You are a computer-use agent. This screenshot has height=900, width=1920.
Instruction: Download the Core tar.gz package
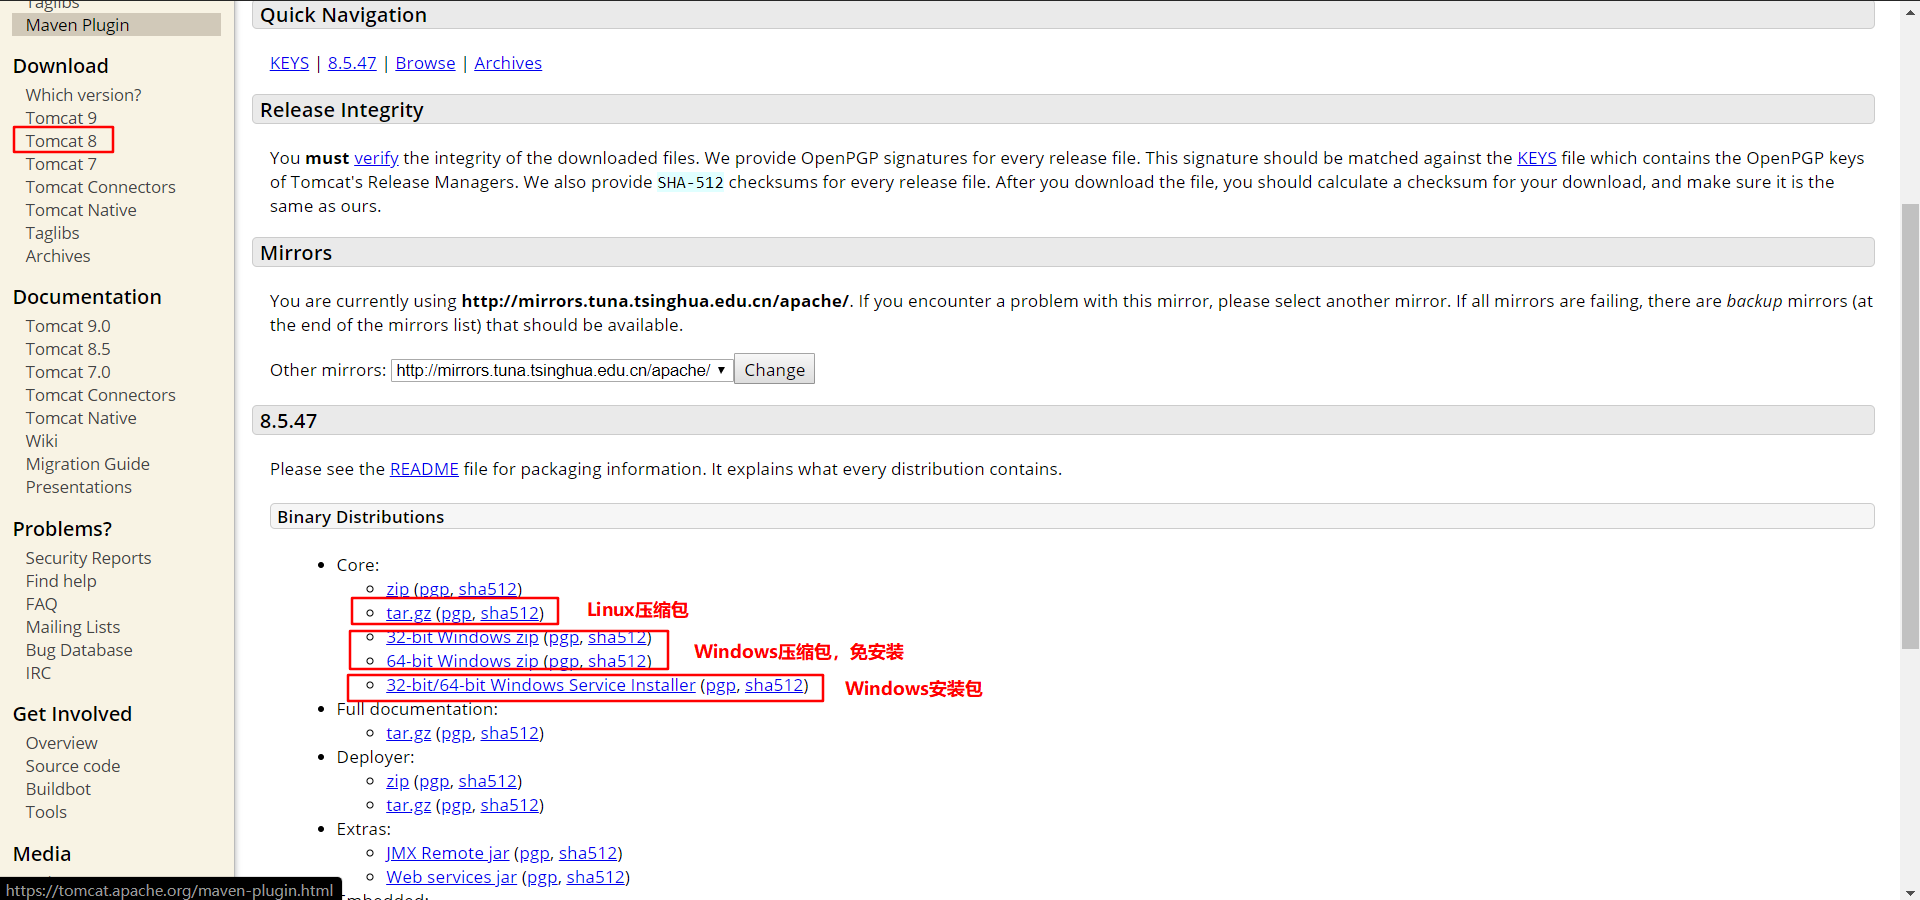pos(409,613)
